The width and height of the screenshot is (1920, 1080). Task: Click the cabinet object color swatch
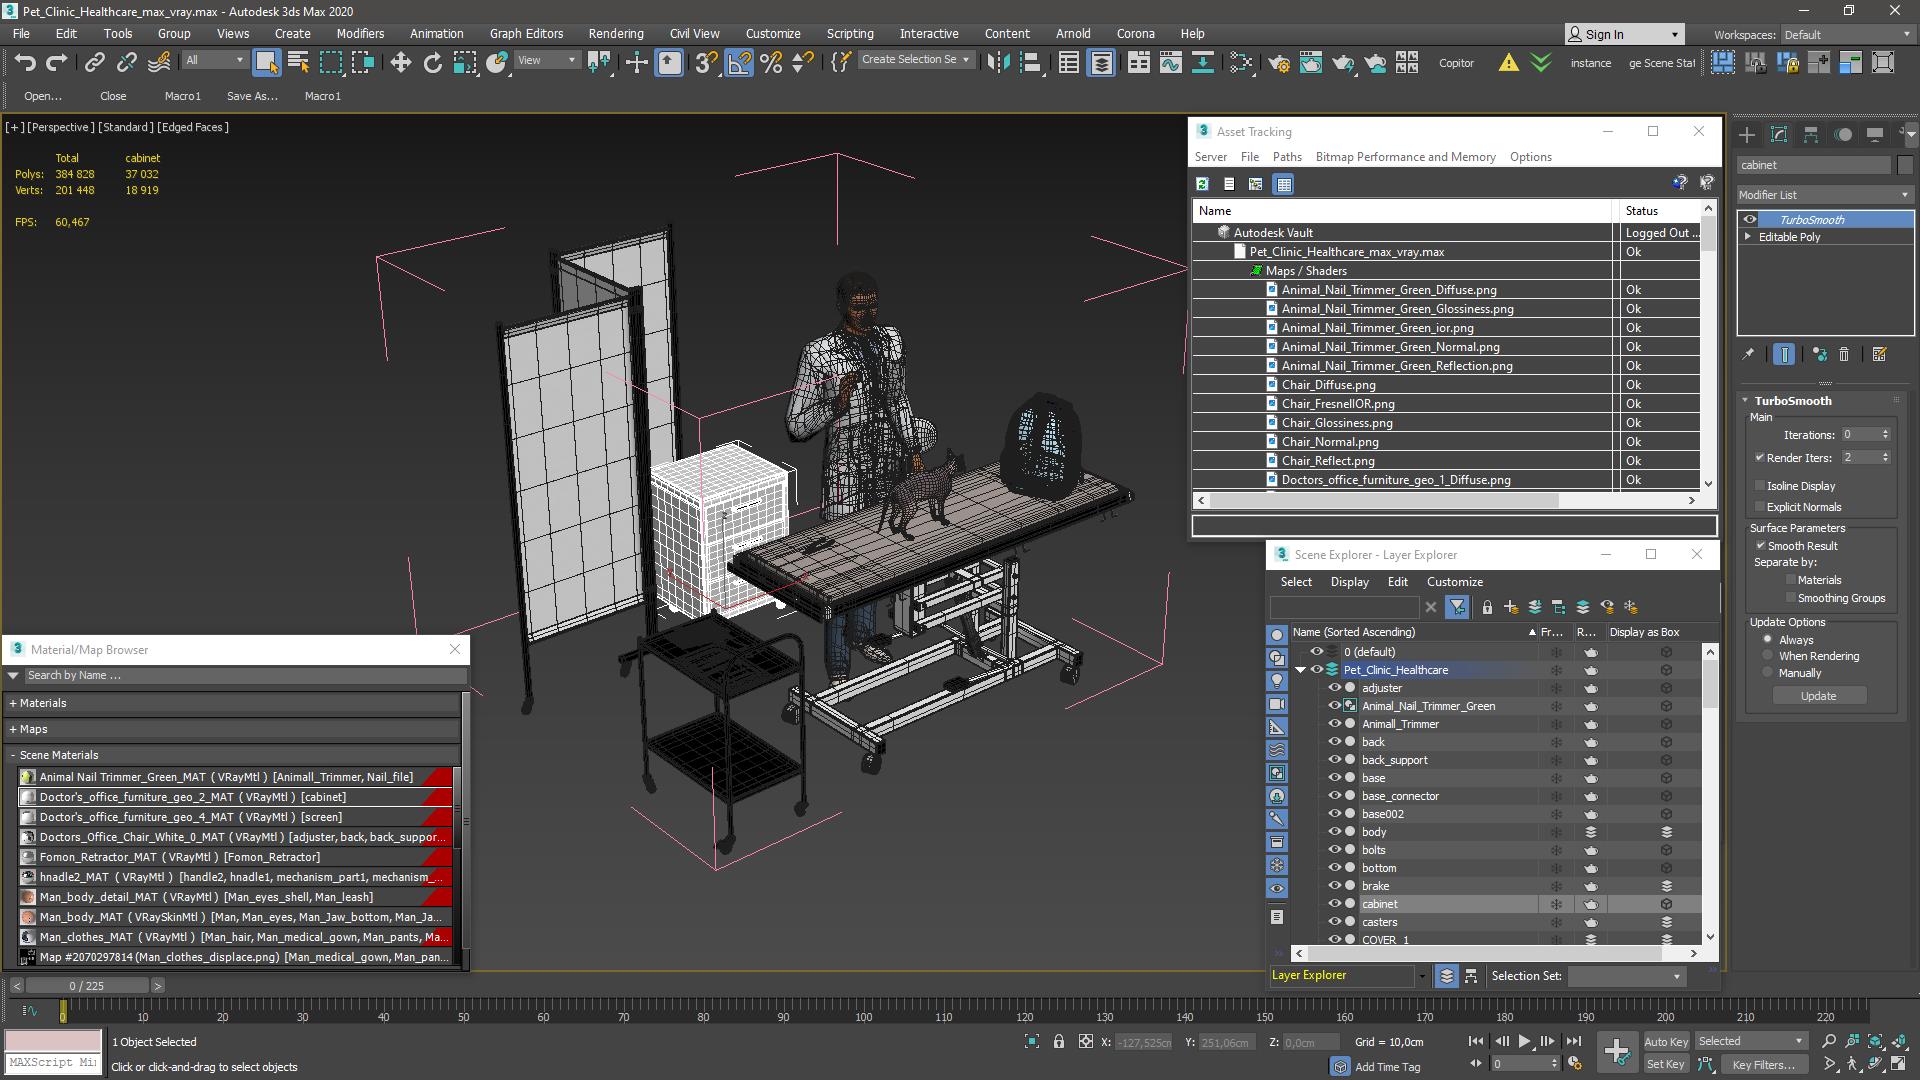(x=1904, y=165)
